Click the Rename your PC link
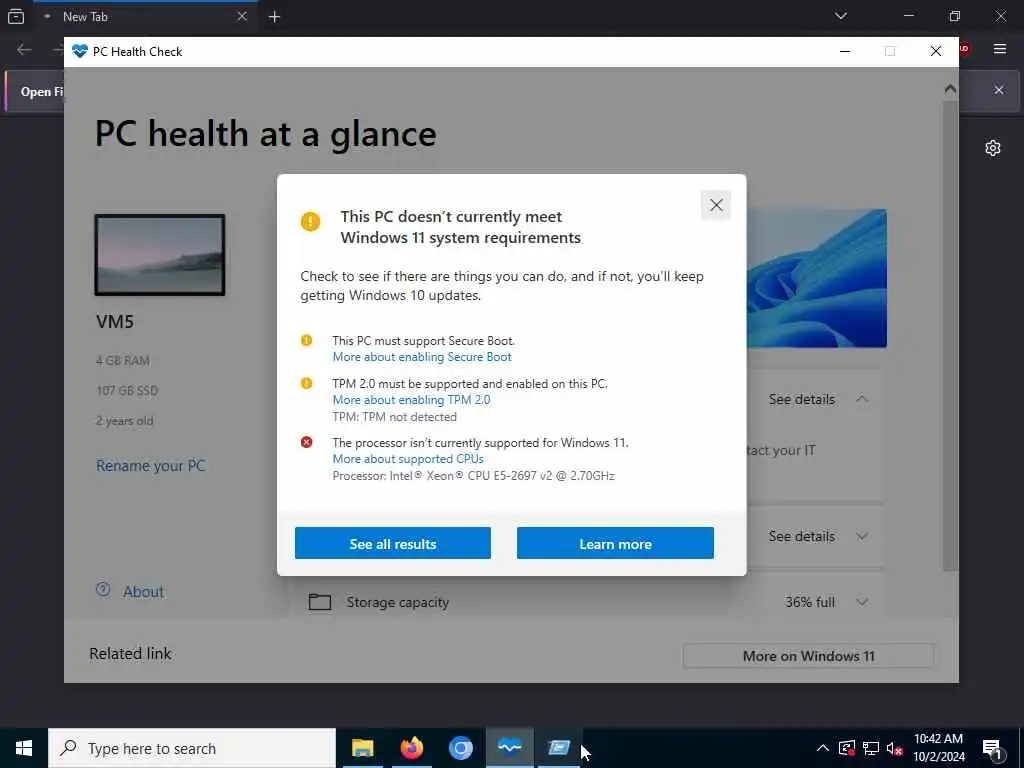 coord(150,466)
